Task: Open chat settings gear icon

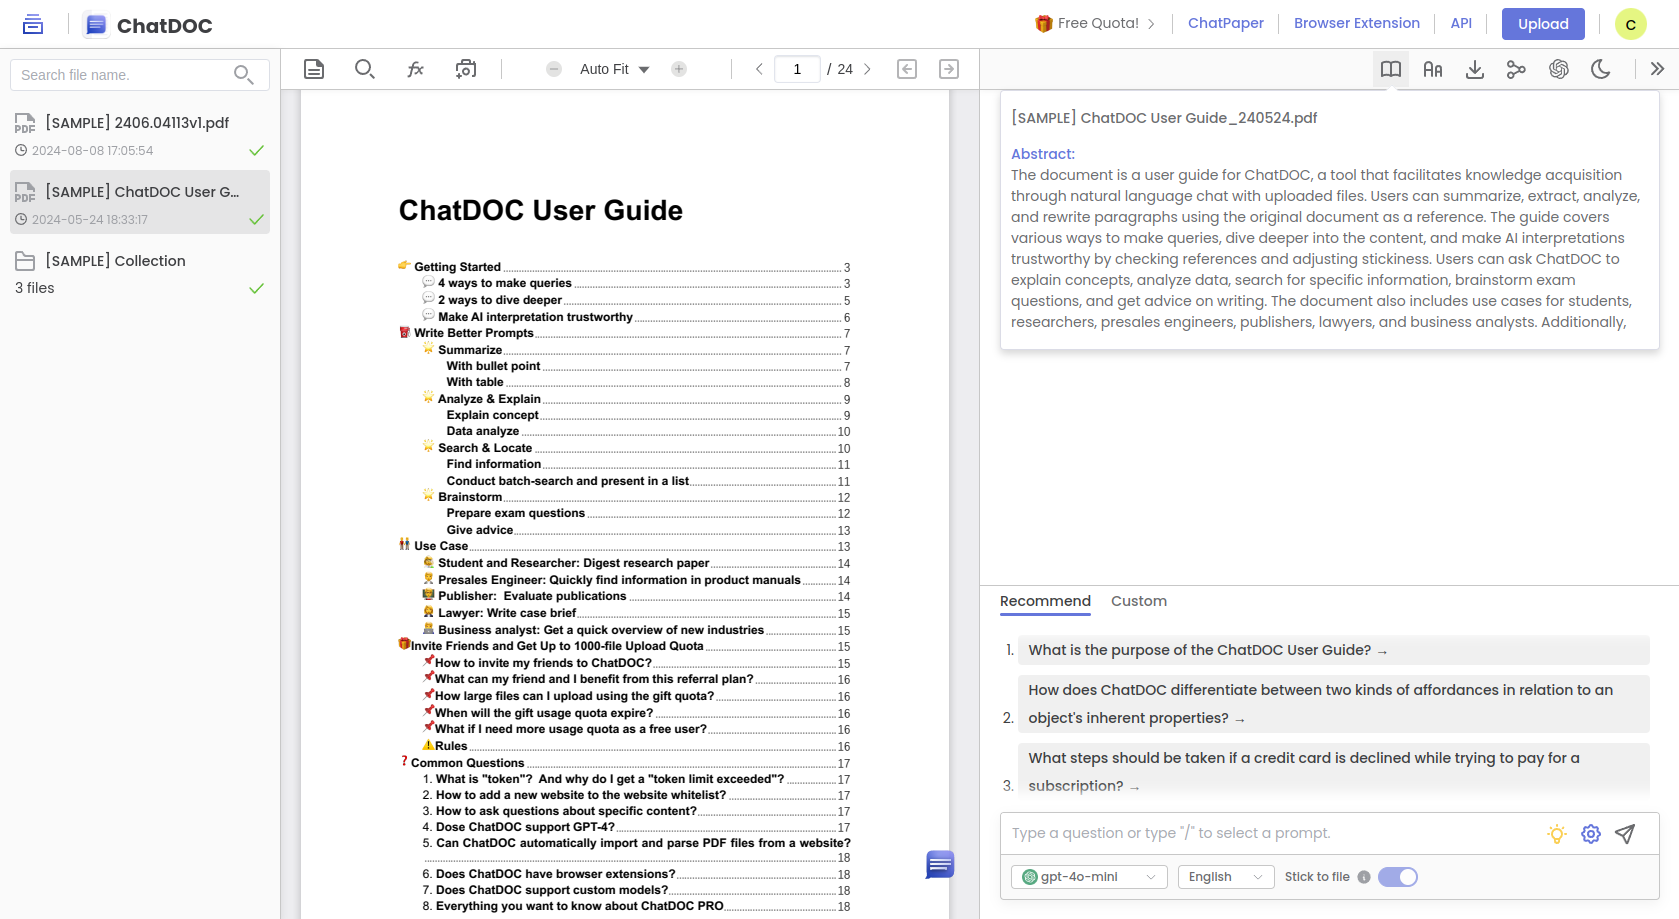Action: pos(1591,834)
